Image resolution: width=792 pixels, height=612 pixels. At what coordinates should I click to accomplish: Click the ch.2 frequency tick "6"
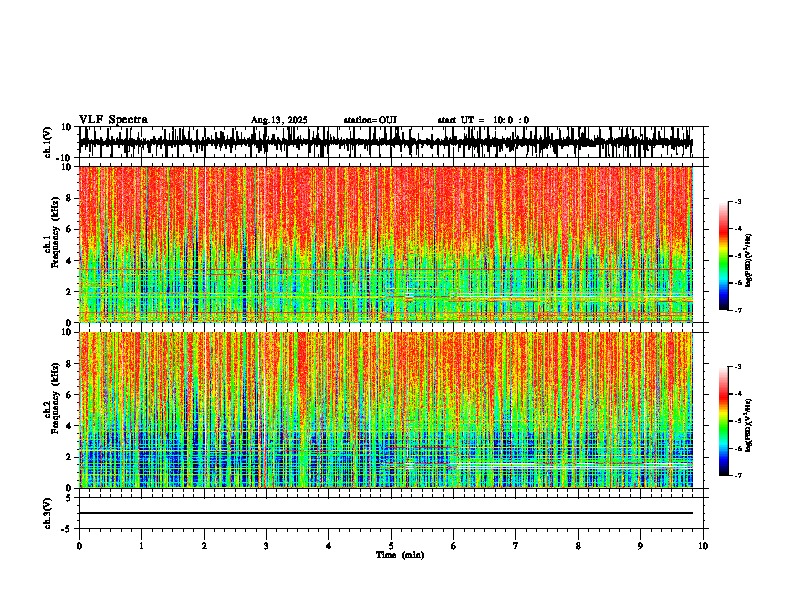click(69, 394)
